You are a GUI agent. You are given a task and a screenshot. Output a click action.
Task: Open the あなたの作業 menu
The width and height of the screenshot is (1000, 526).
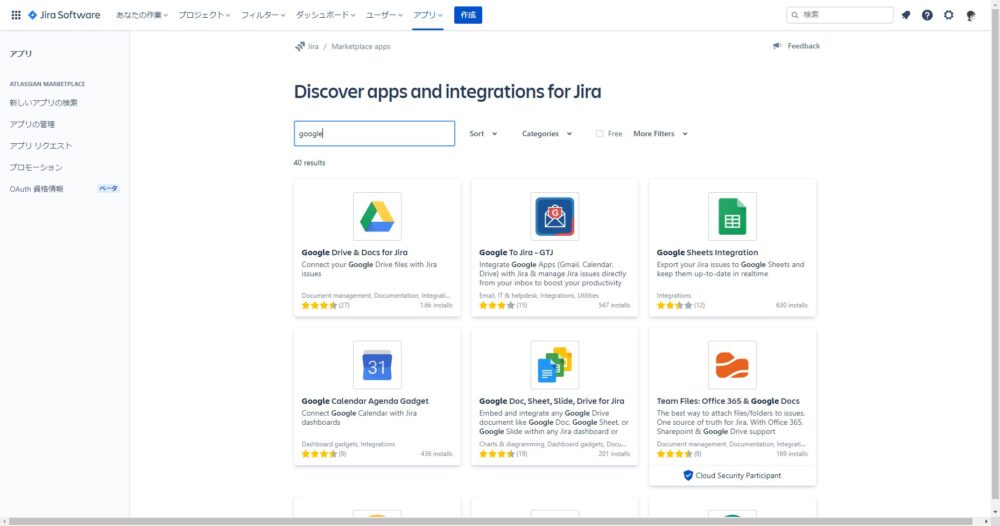click(x=142, y=15)
